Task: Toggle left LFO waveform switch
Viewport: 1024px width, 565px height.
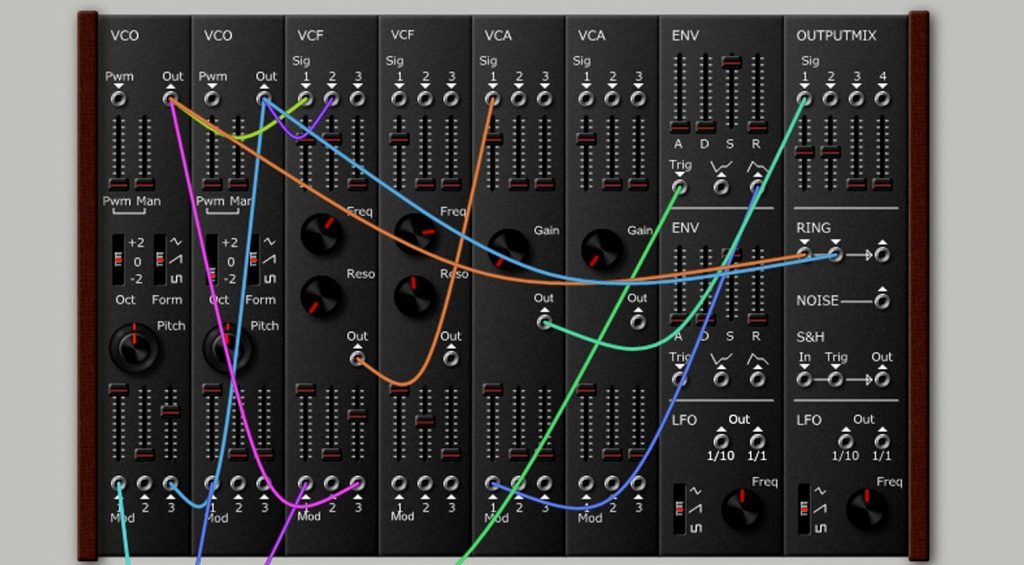Action: (680, 509)
